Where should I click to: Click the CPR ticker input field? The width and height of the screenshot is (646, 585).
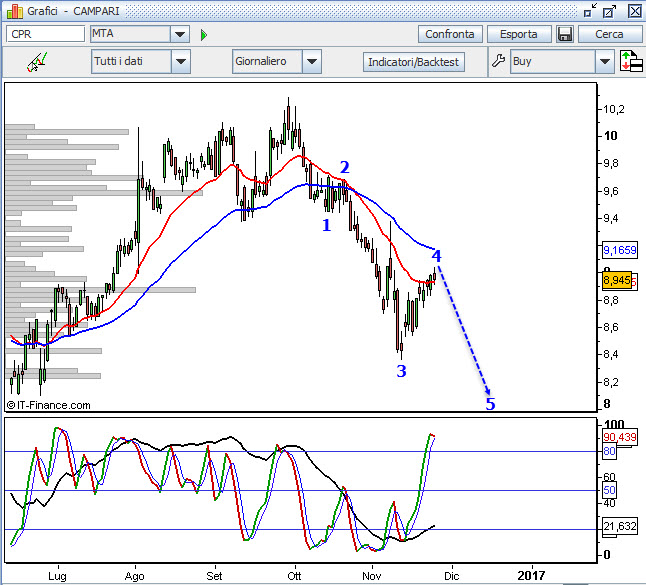[45, 34]
